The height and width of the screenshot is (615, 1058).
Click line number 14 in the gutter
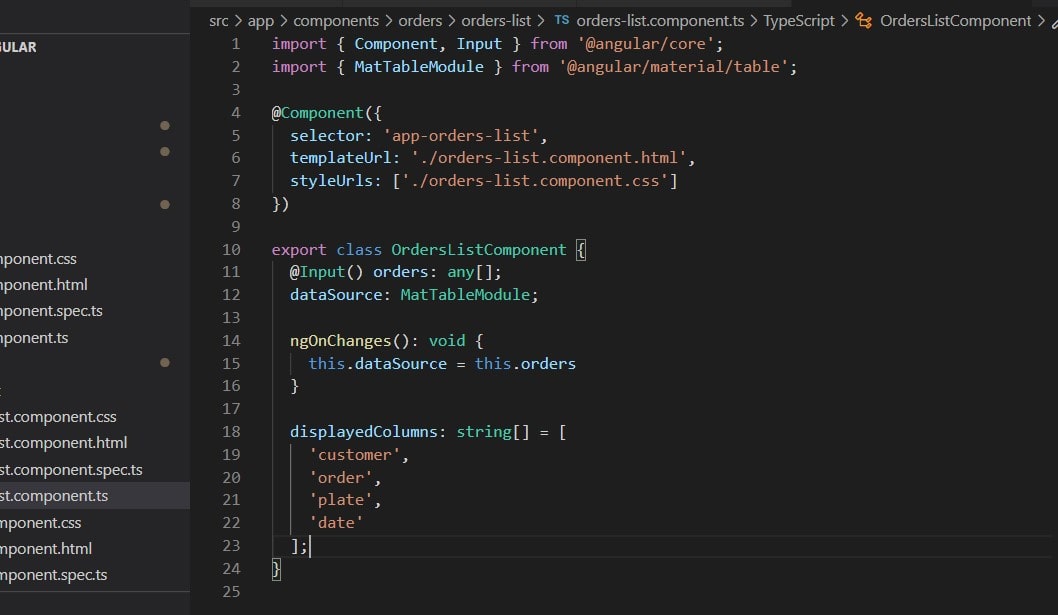(x=231, y=341)
